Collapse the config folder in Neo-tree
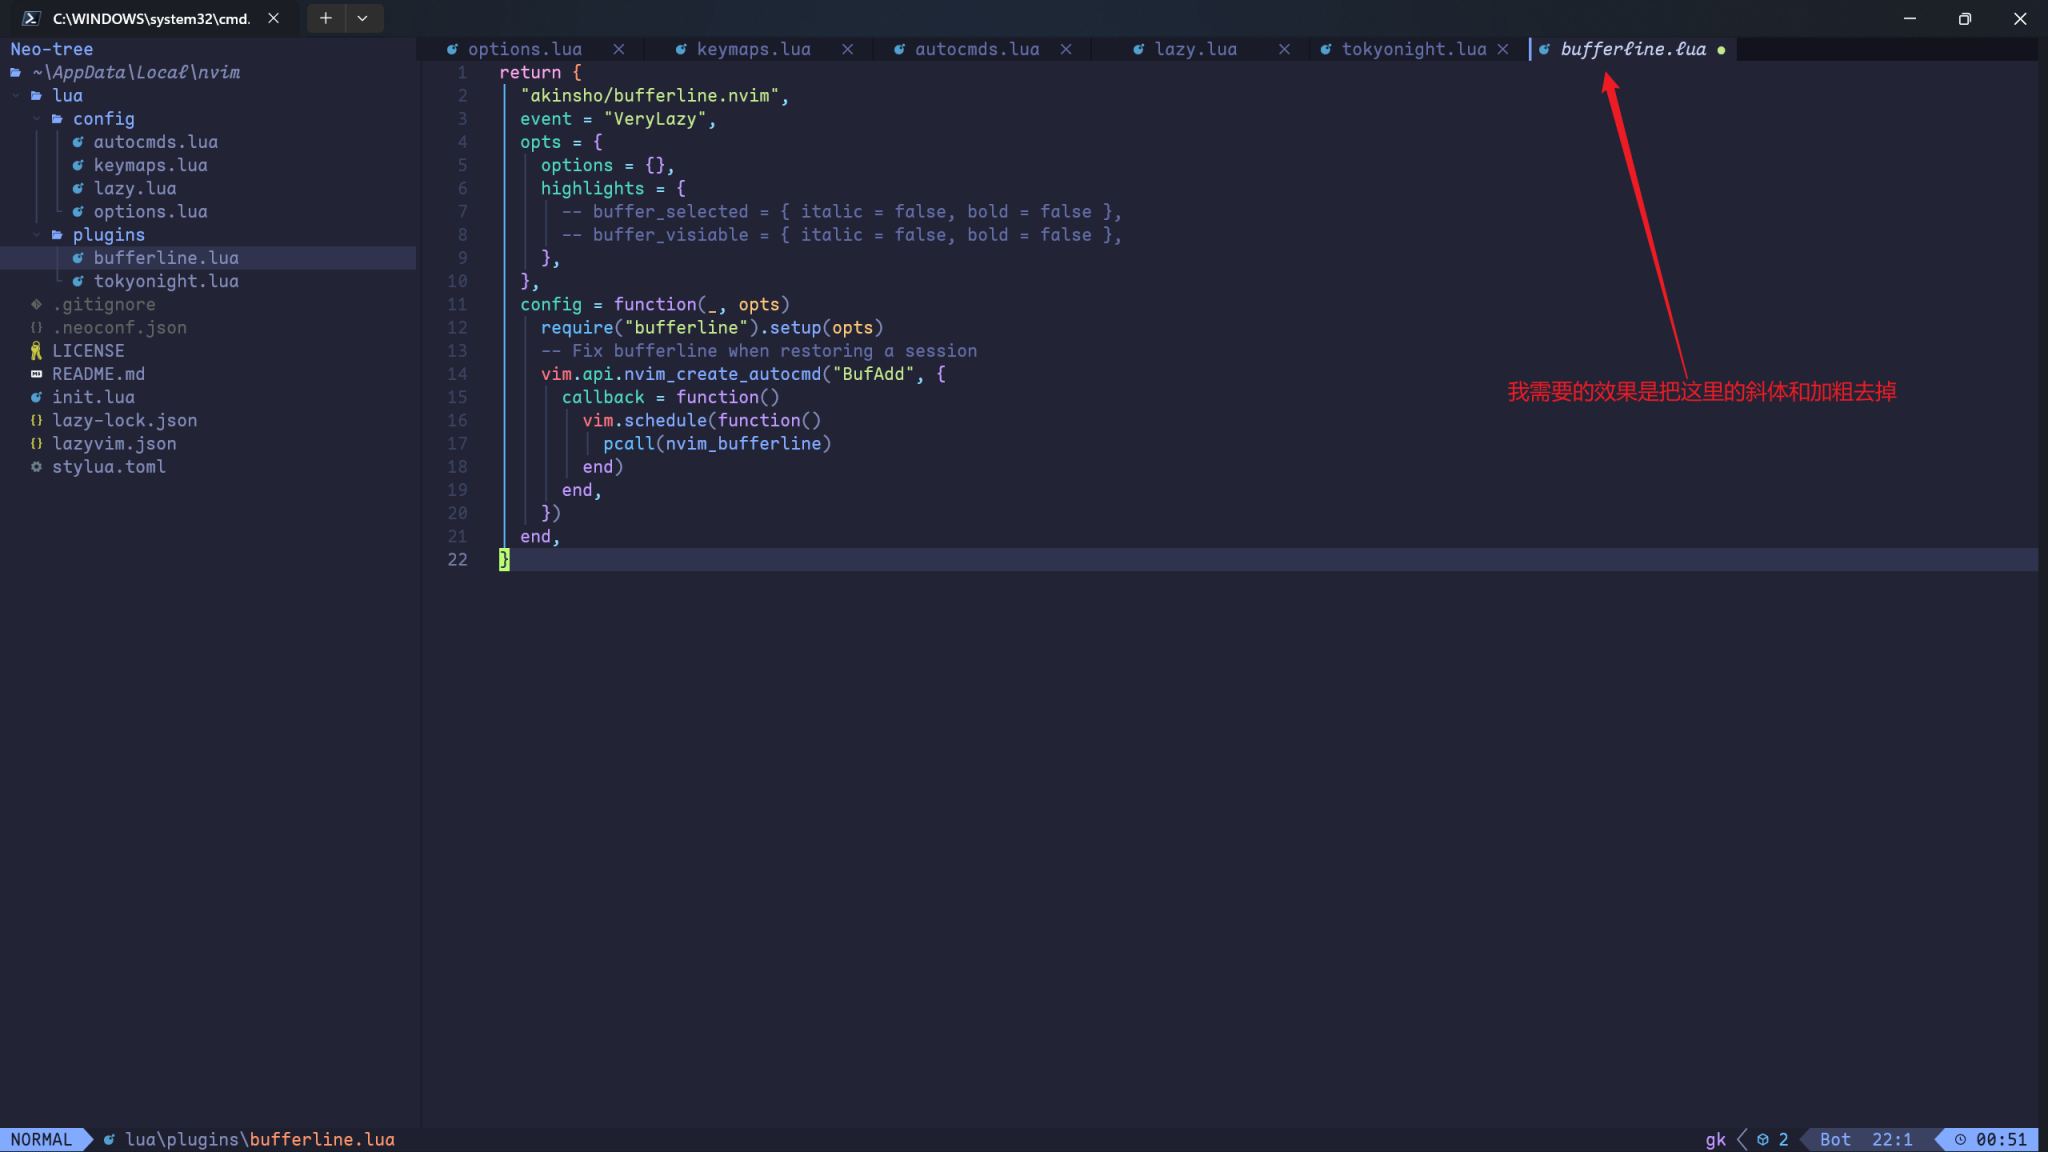The image size is (2048, 1152). coord(103,118)
